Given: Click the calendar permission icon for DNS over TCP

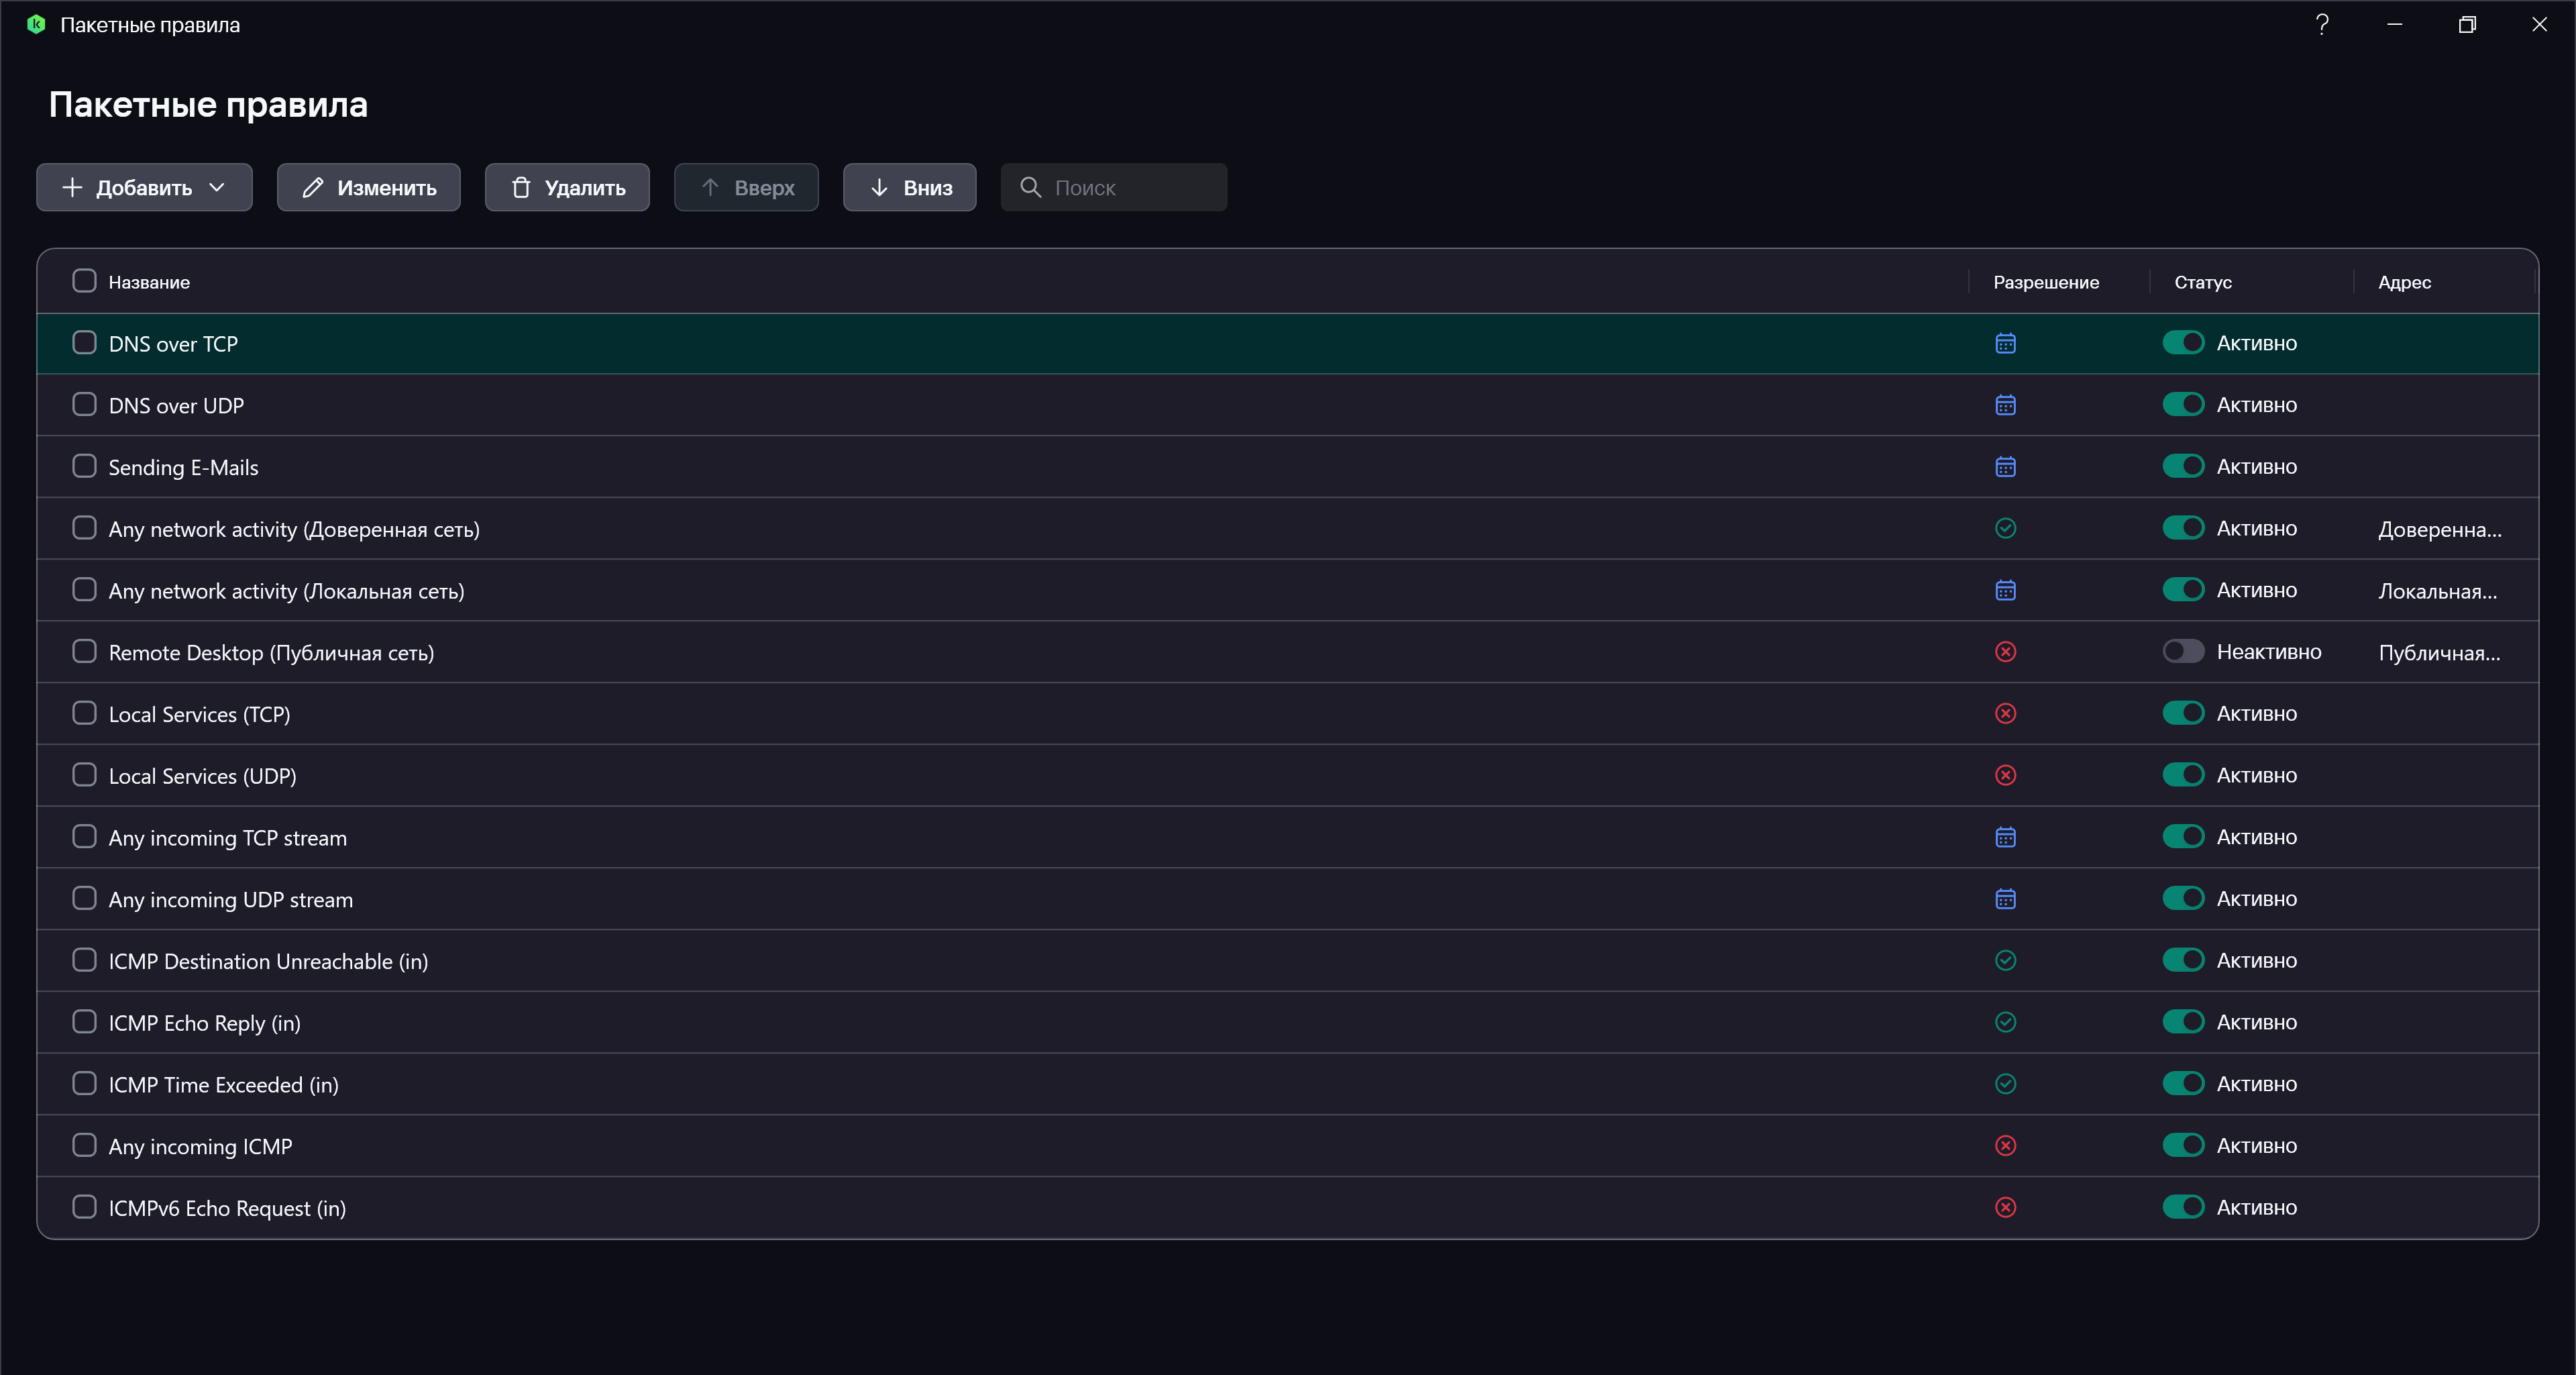Looking at the screenshot, I should pyautogui.click(x=2005, y=343).
